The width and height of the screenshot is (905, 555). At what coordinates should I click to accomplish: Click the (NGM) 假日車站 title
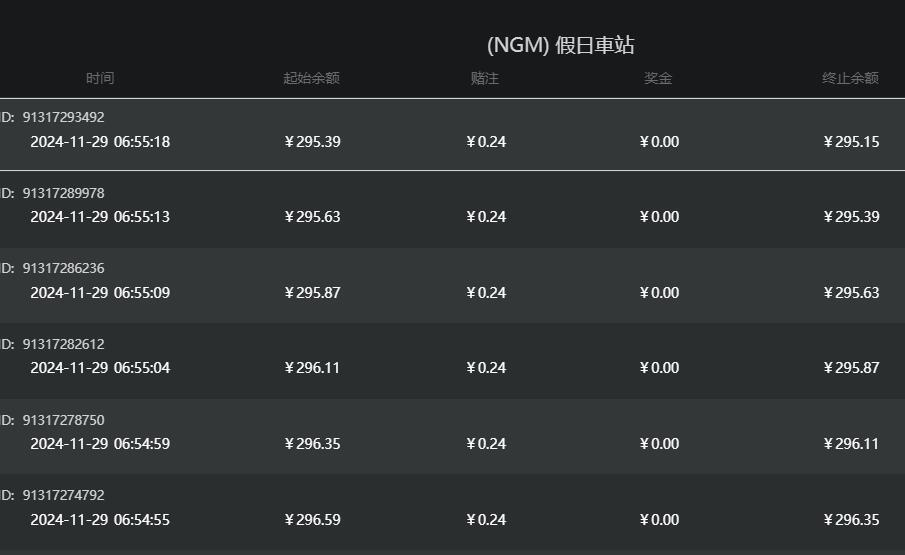[560, 45]
